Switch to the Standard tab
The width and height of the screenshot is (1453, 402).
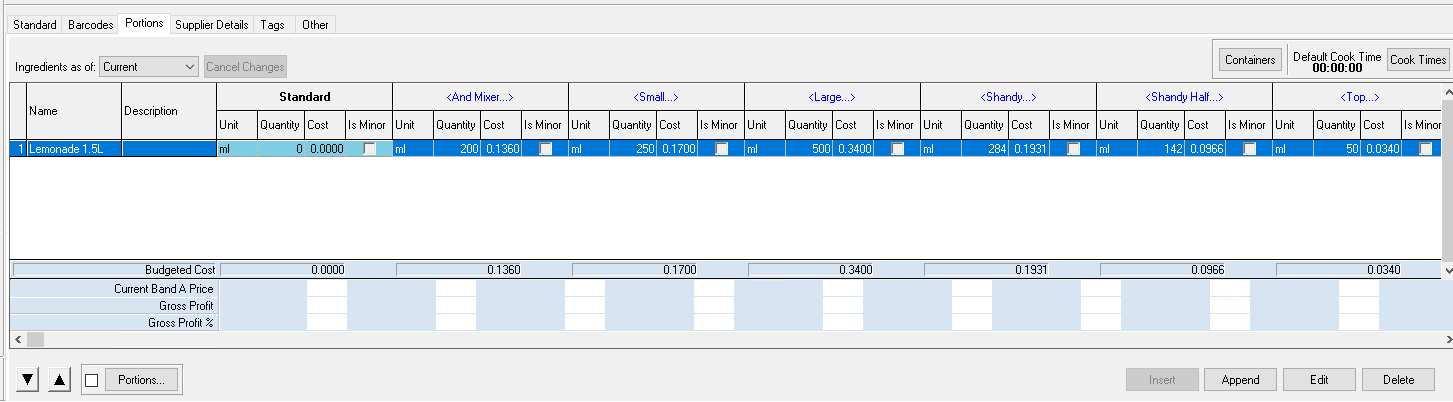[35, 25]
